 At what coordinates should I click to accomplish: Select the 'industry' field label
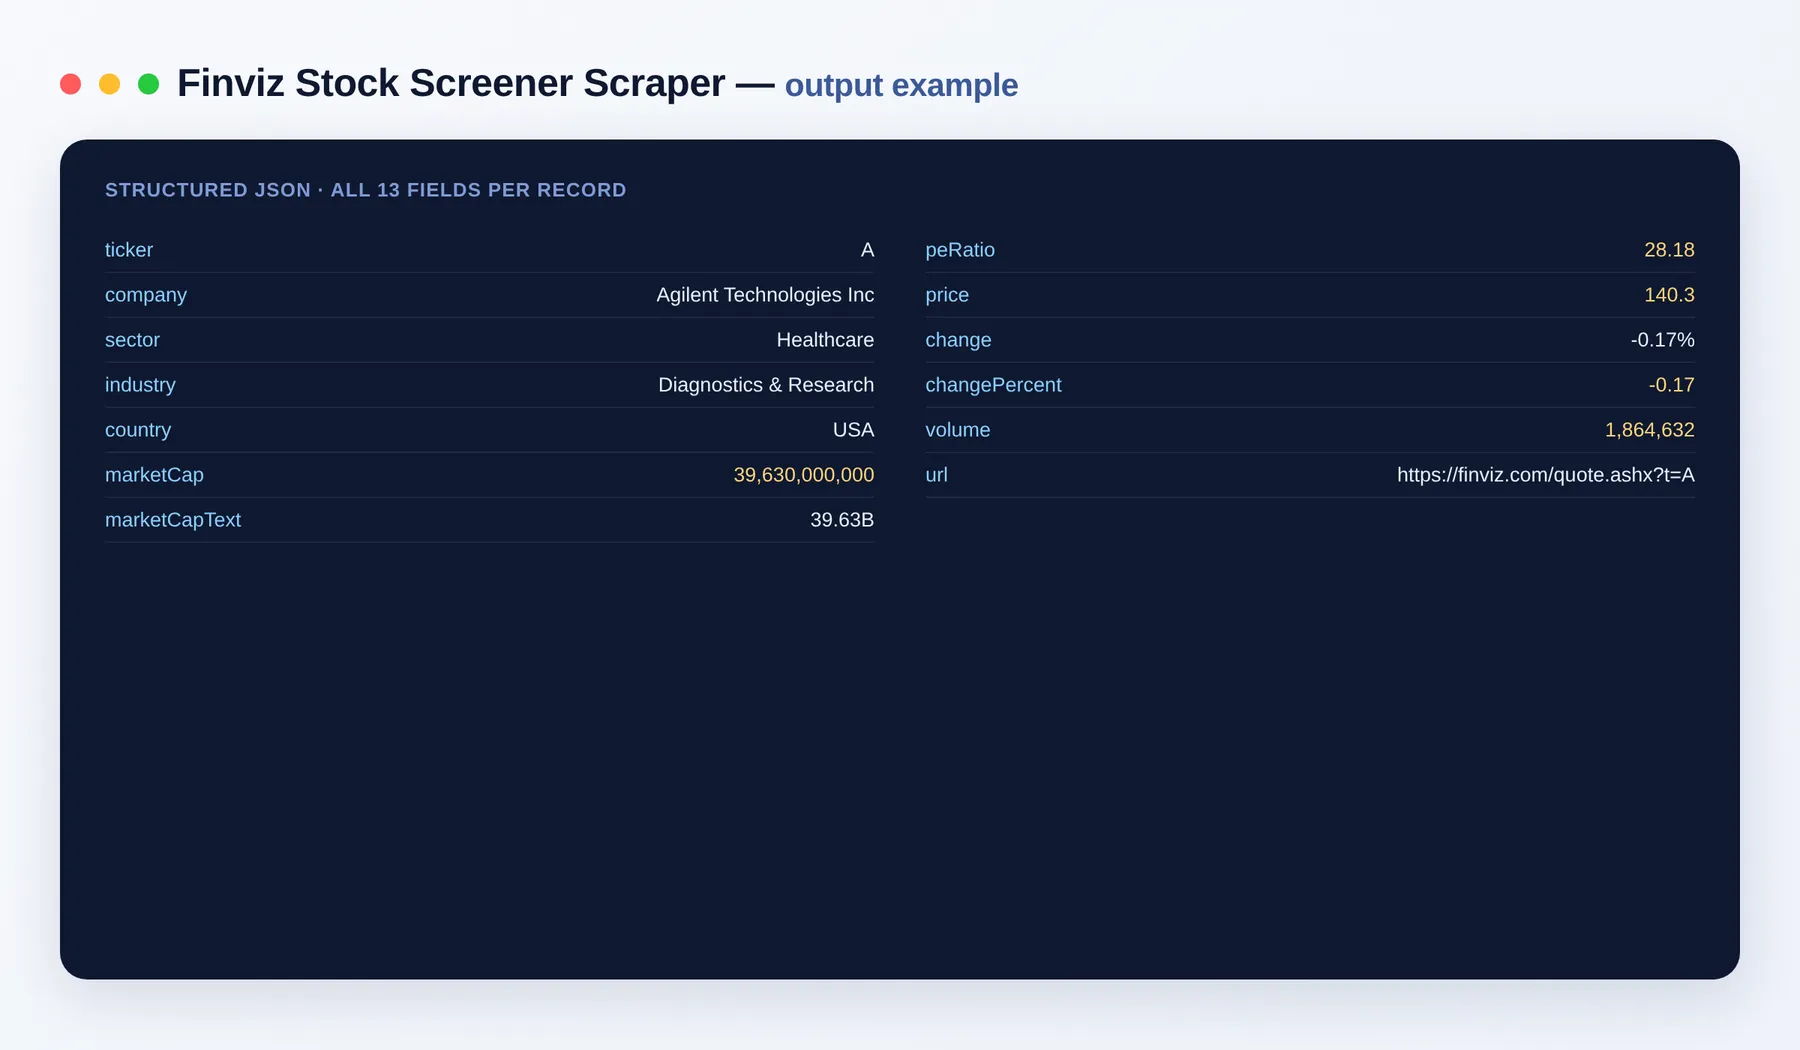pyautogui.click(x=140, y=385)
